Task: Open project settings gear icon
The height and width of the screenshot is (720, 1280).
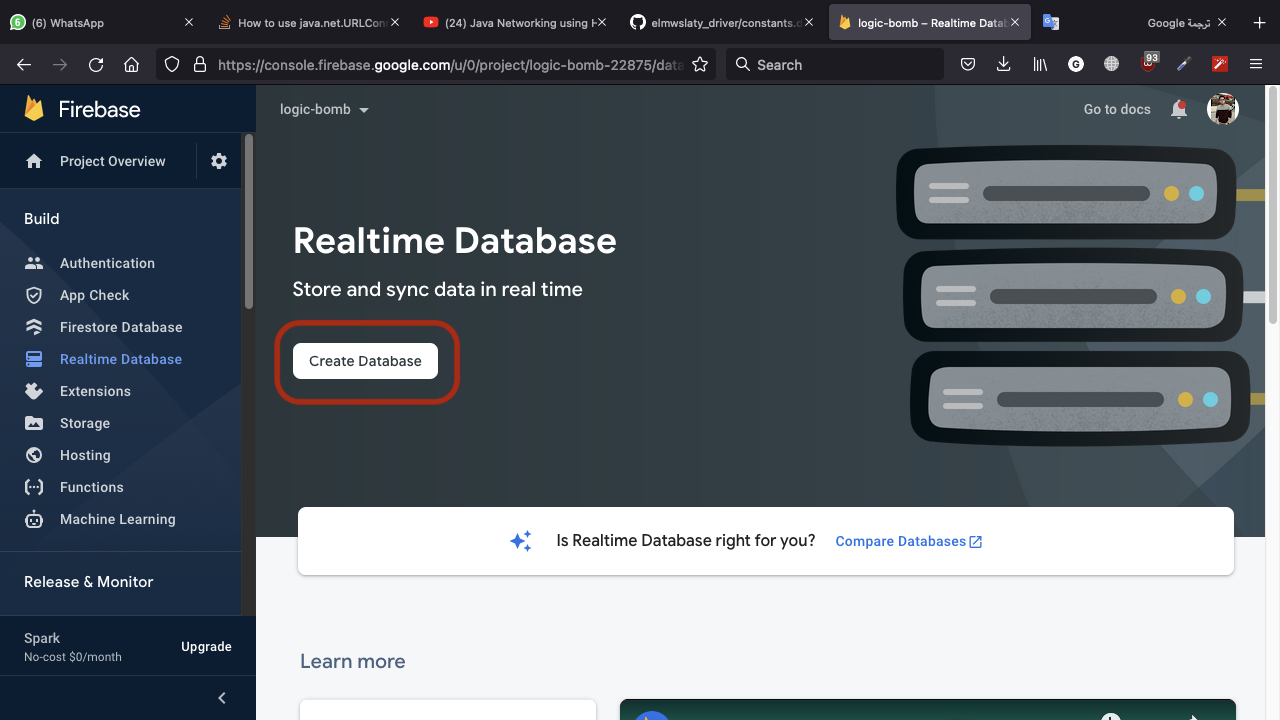Action: 219,161
